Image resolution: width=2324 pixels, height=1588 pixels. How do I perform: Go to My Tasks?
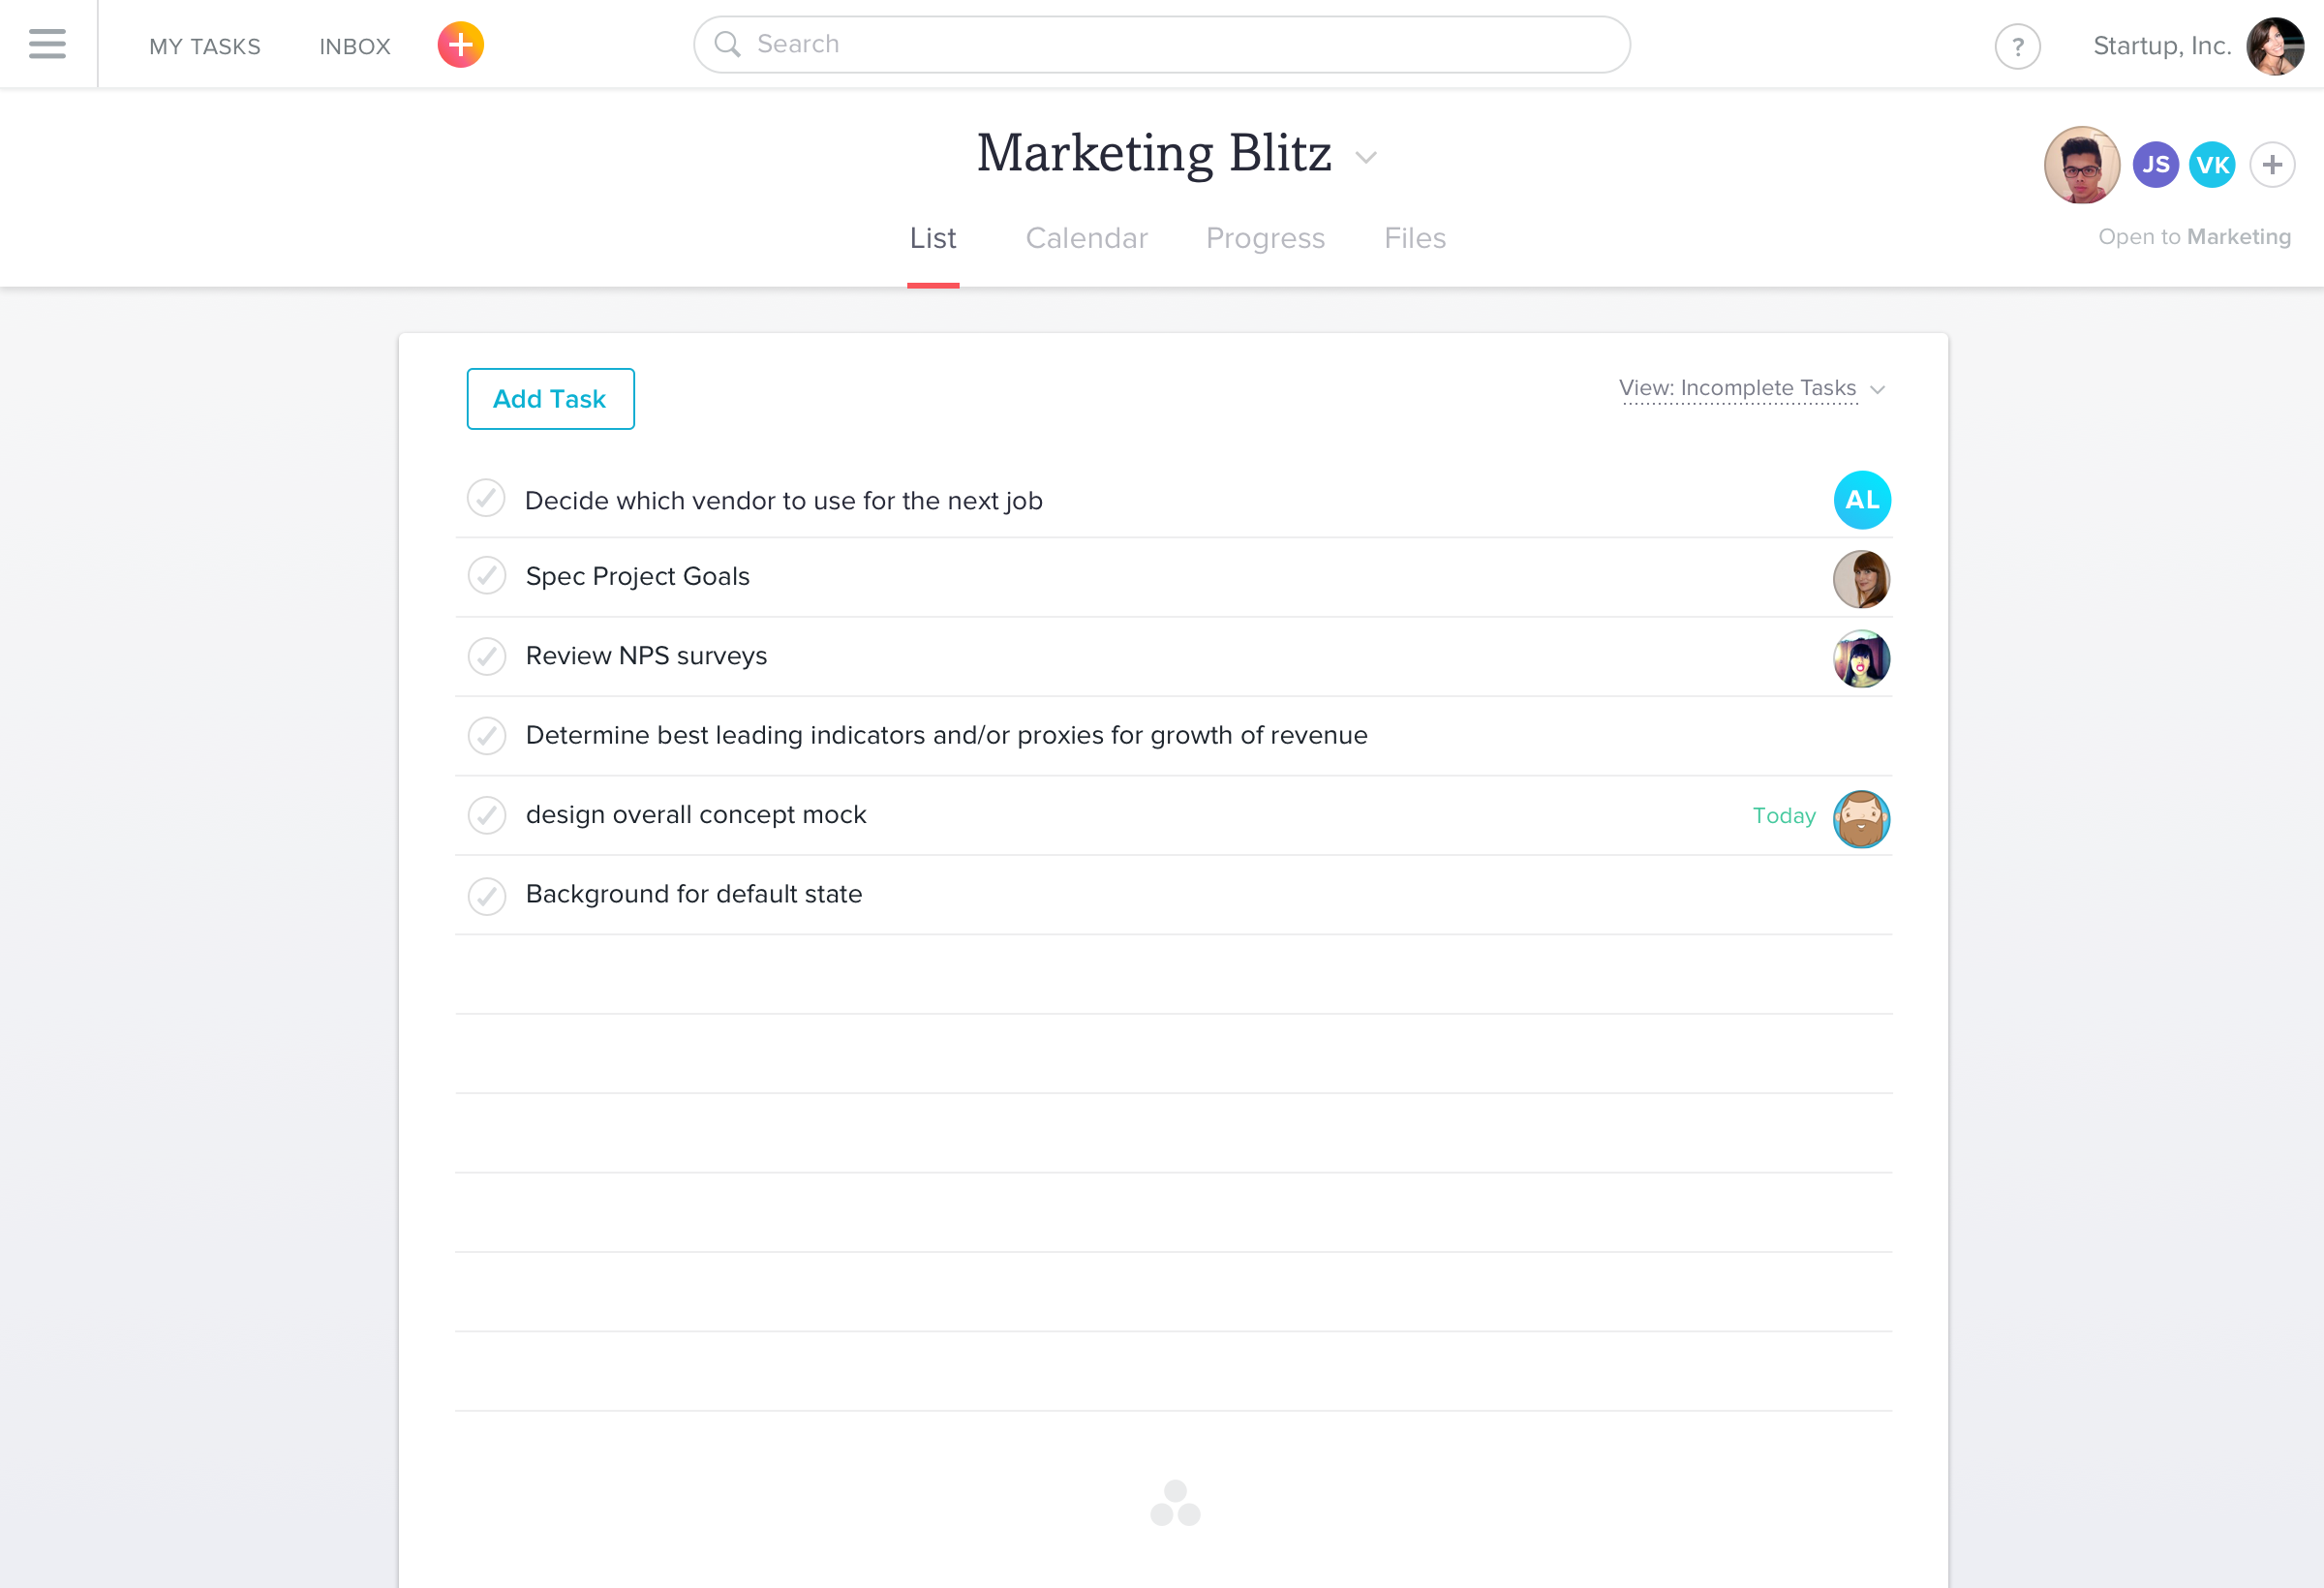205,46
